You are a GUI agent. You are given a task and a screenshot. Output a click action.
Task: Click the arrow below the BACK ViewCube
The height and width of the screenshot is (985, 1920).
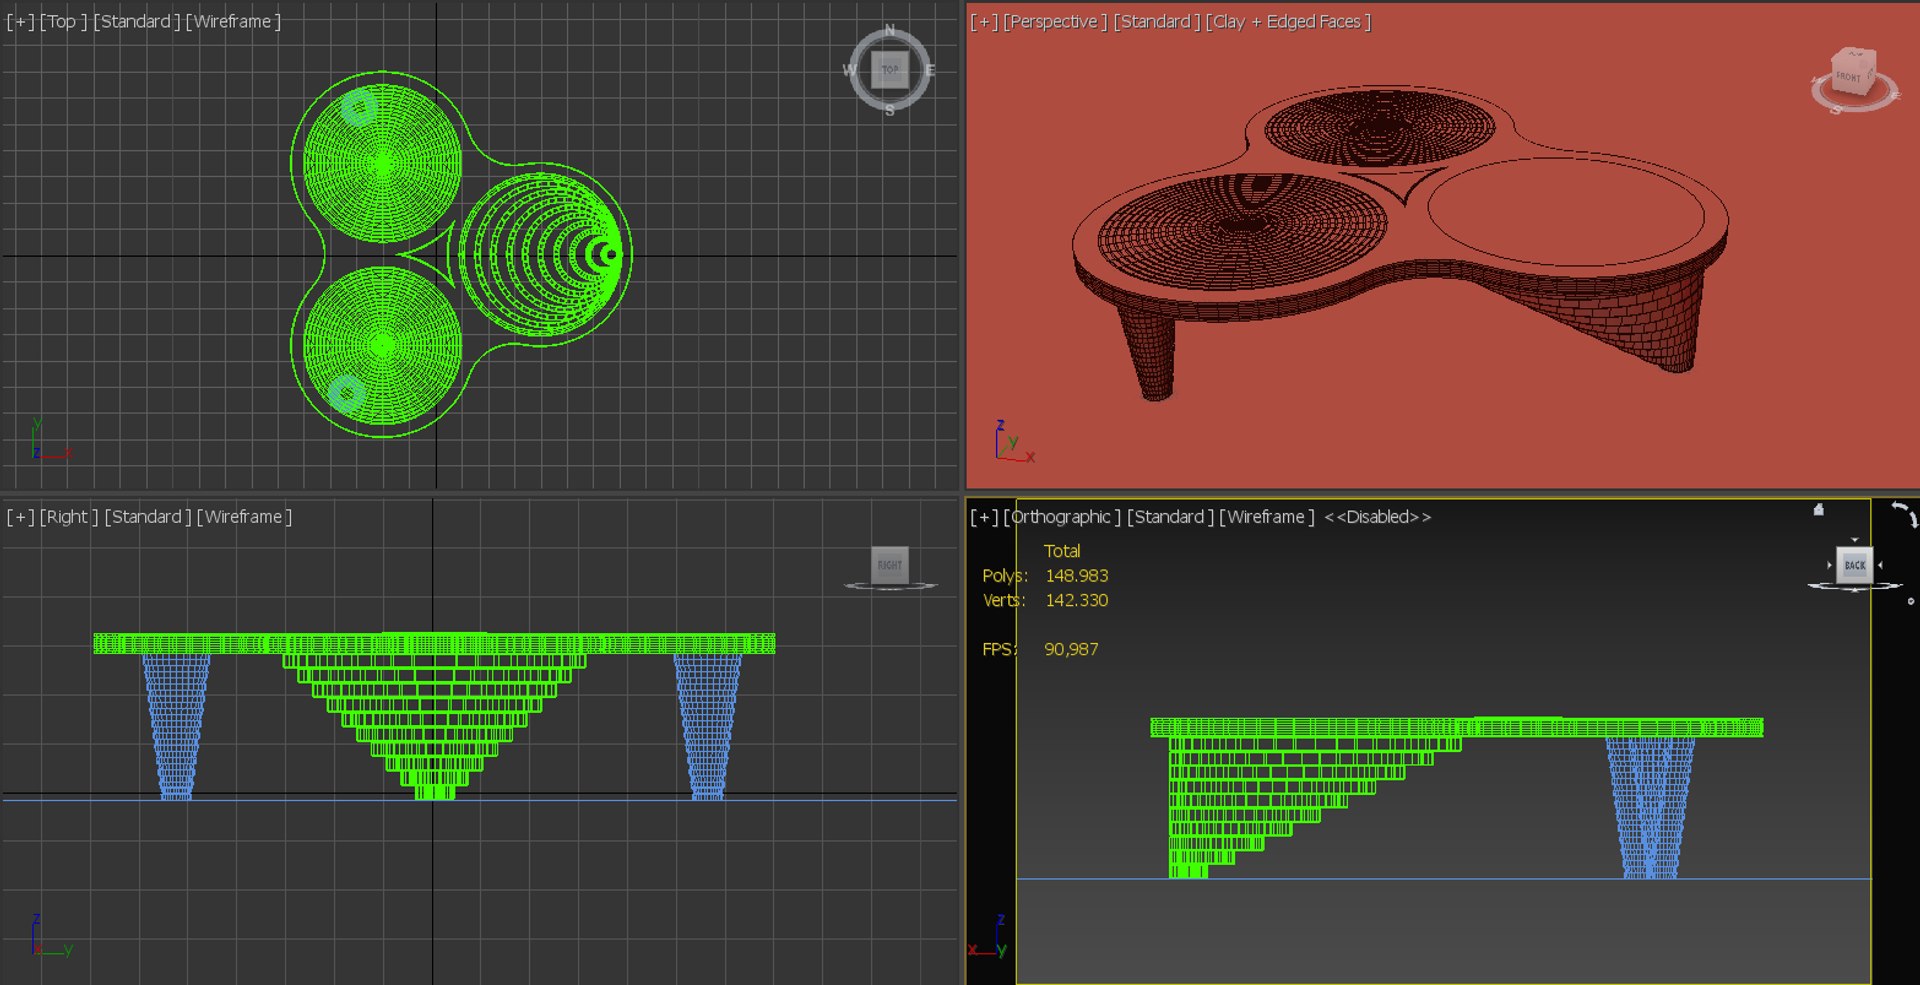[x=1855, y=590]
